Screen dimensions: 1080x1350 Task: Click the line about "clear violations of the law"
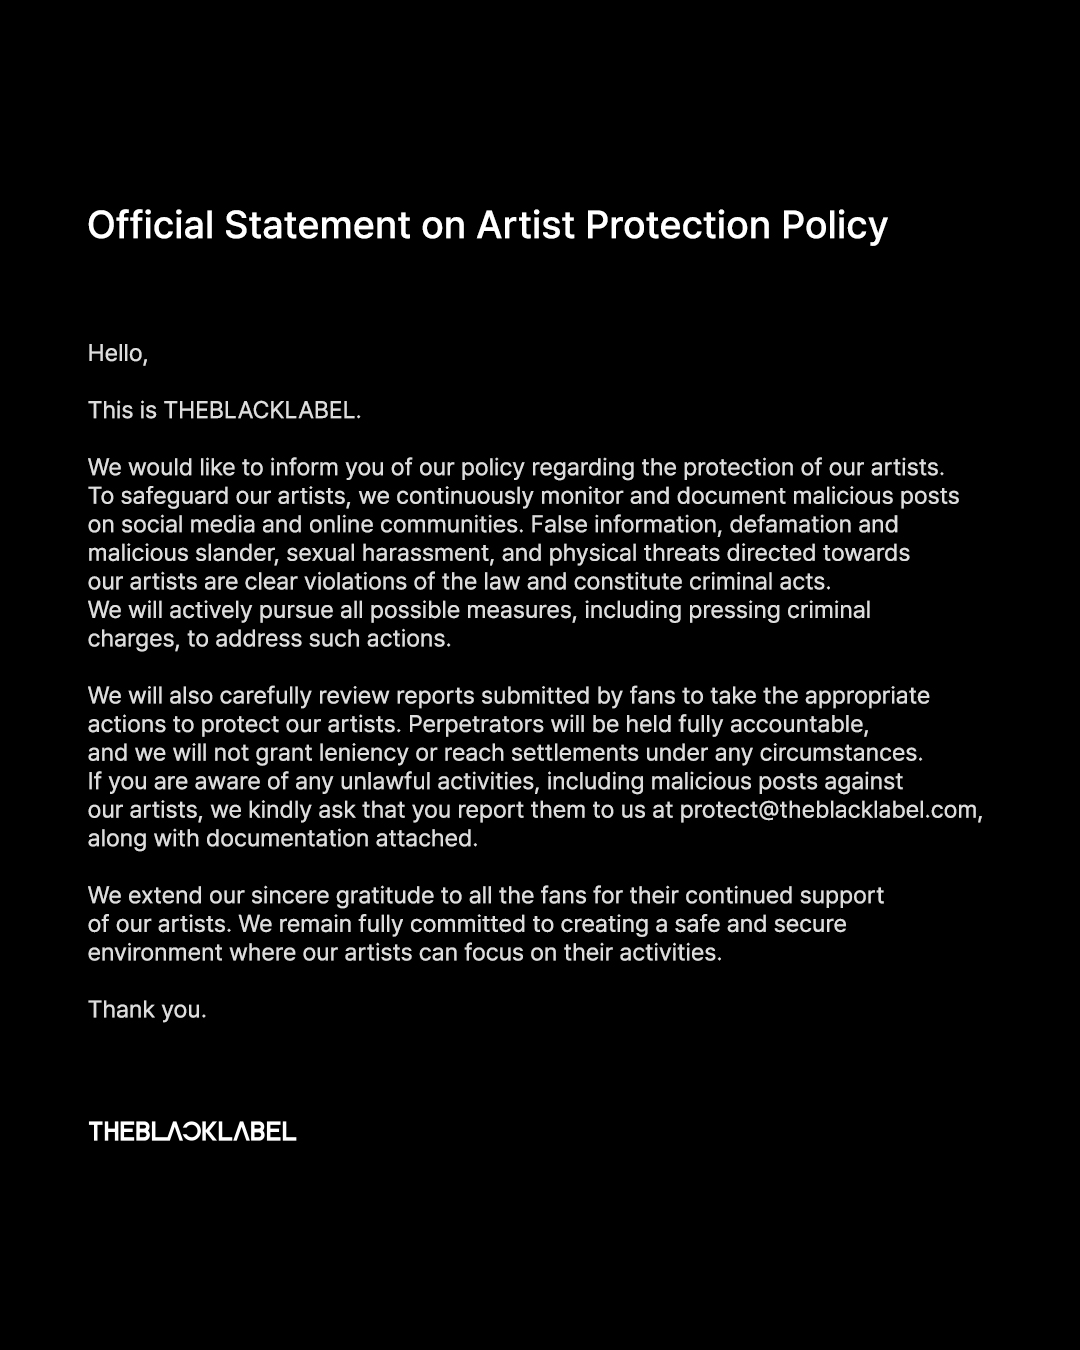click(459, 581)
